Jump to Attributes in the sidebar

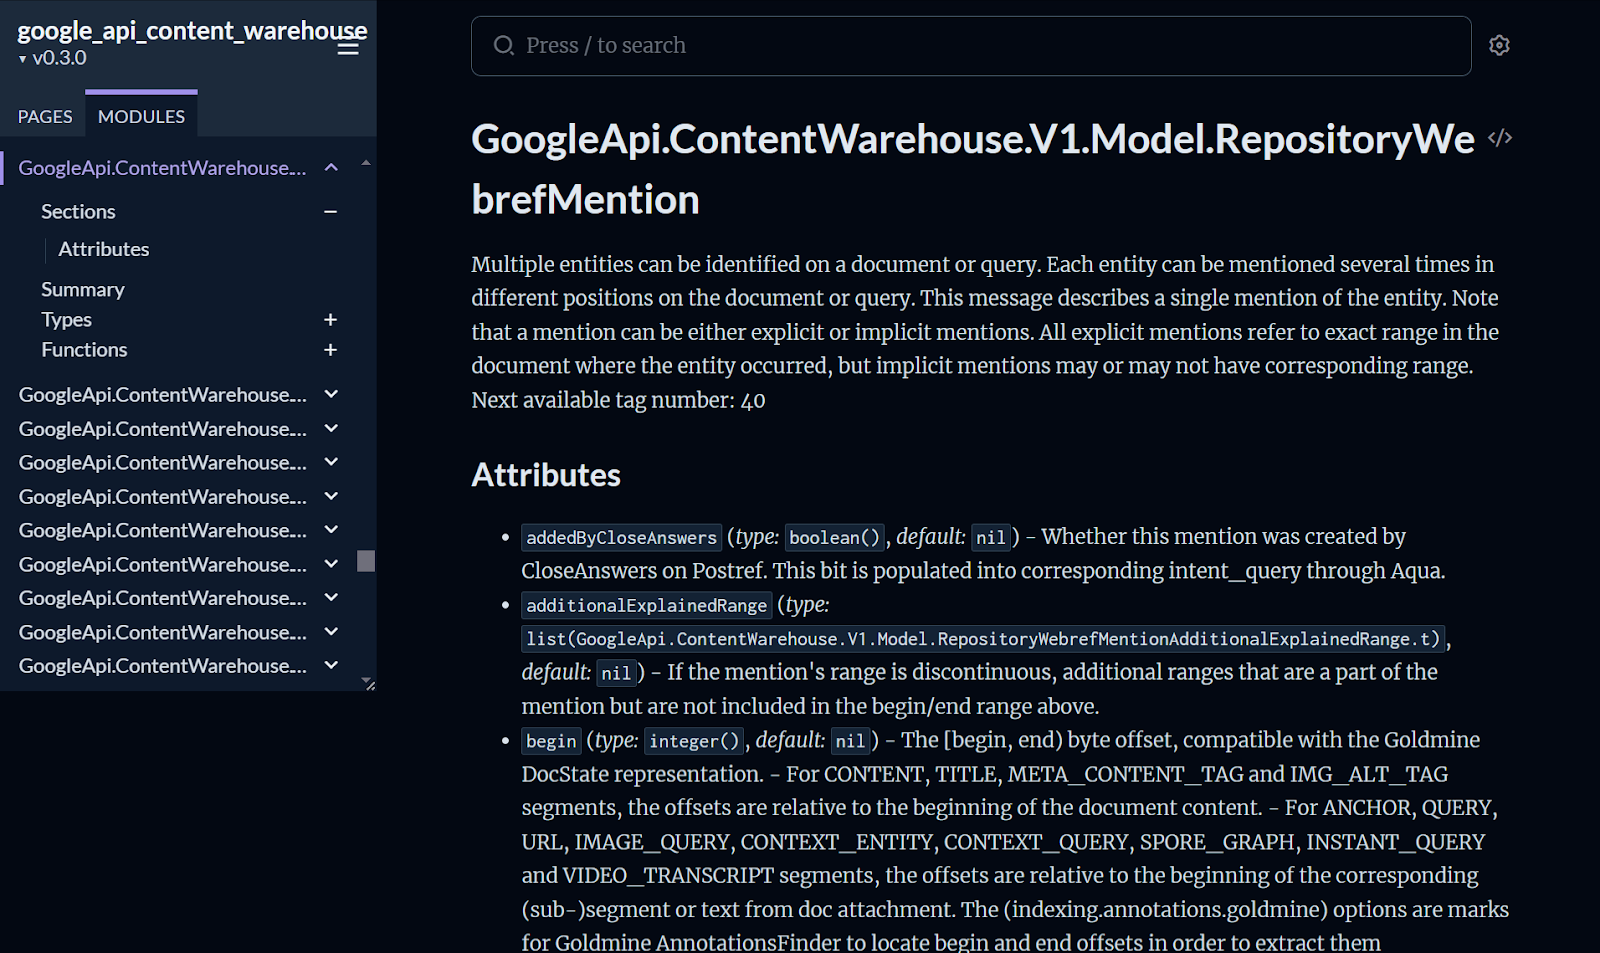[104, 249]
